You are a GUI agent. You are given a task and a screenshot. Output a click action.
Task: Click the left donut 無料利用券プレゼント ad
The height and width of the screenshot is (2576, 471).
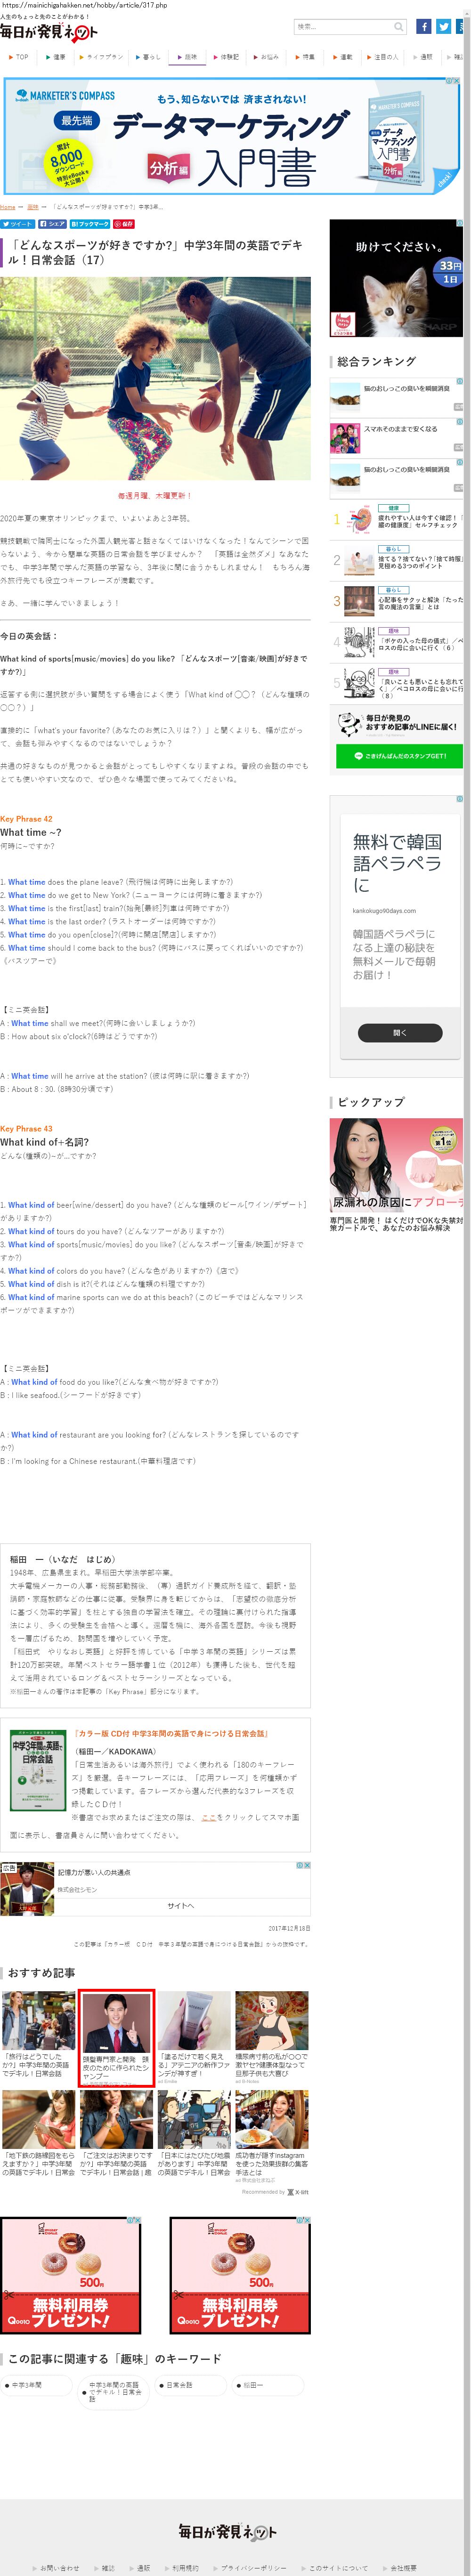71,2276
